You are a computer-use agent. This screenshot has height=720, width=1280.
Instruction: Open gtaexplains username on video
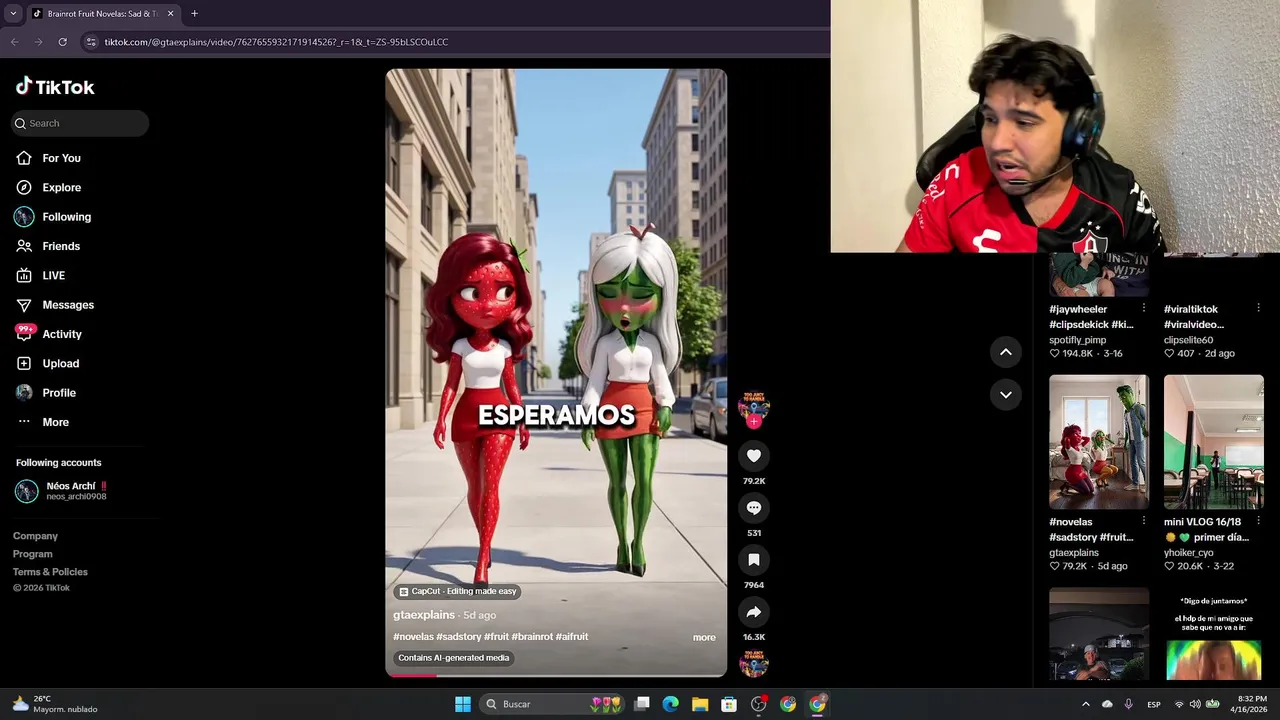[424, 615]
